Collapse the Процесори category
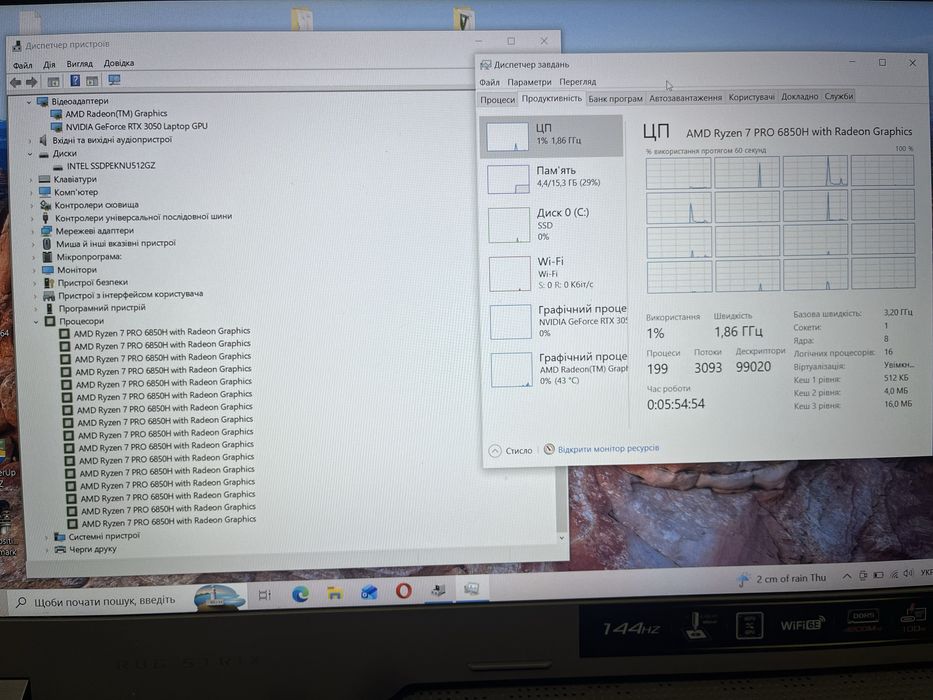 pos(36,321)
